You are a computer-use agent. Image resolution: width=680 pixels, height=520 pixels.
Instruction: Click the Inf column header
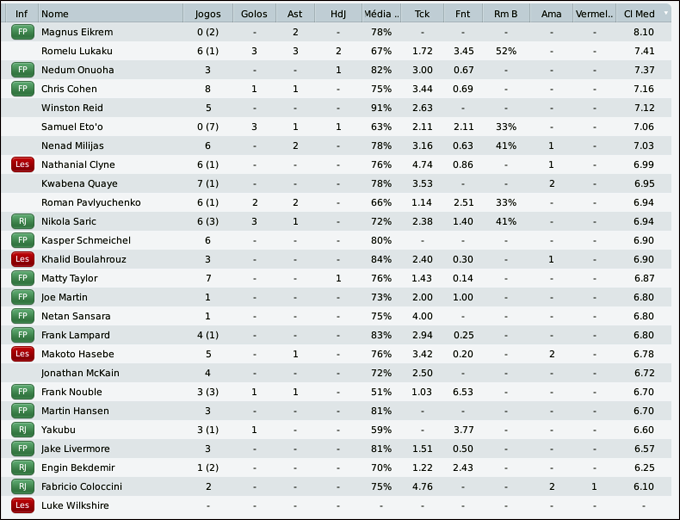click(x=22, y=14)
